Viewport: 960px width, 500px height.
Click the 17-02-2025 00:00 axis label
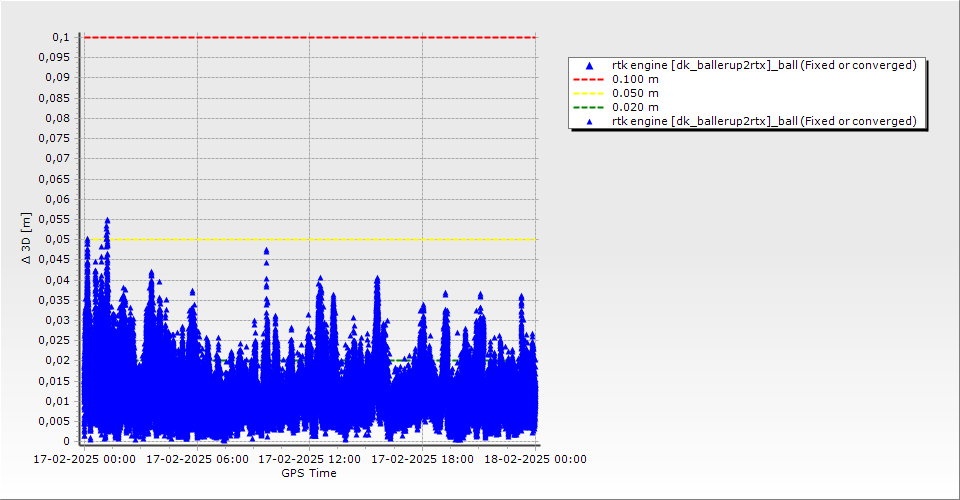click(84, 459)
